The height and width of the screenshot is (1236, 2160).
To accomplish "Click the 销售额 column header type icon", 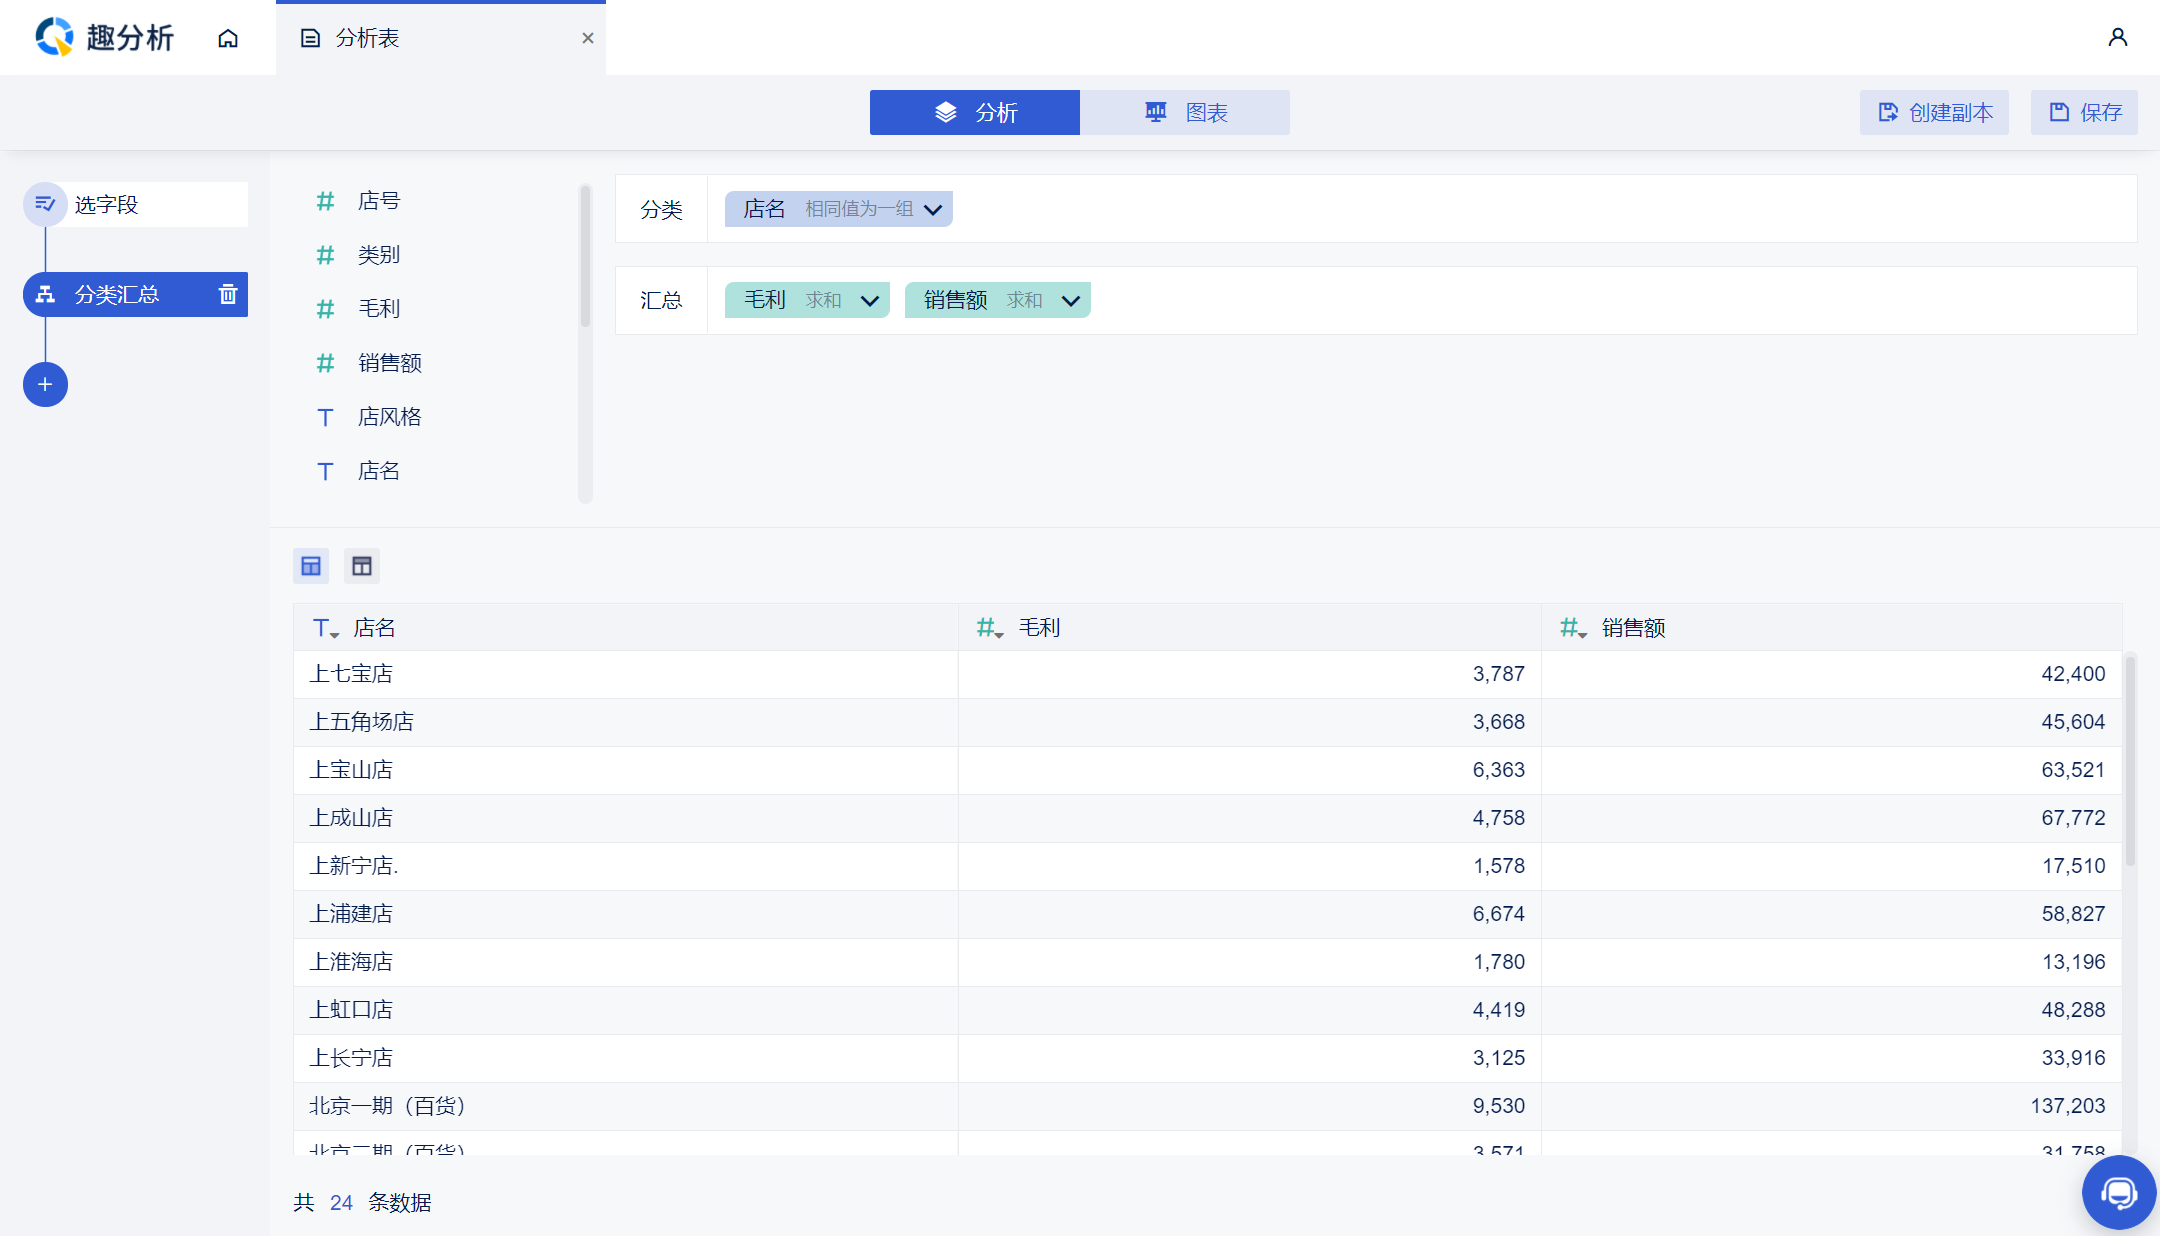I will (1572, 628).
